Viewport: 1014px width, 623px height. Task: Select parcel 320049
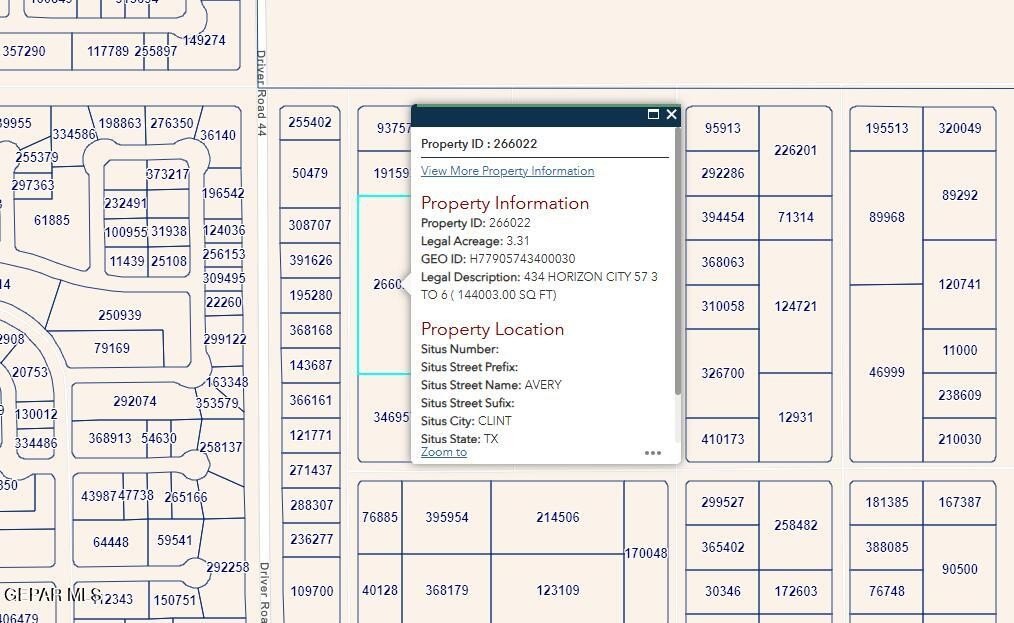click(x=960, y=128)
